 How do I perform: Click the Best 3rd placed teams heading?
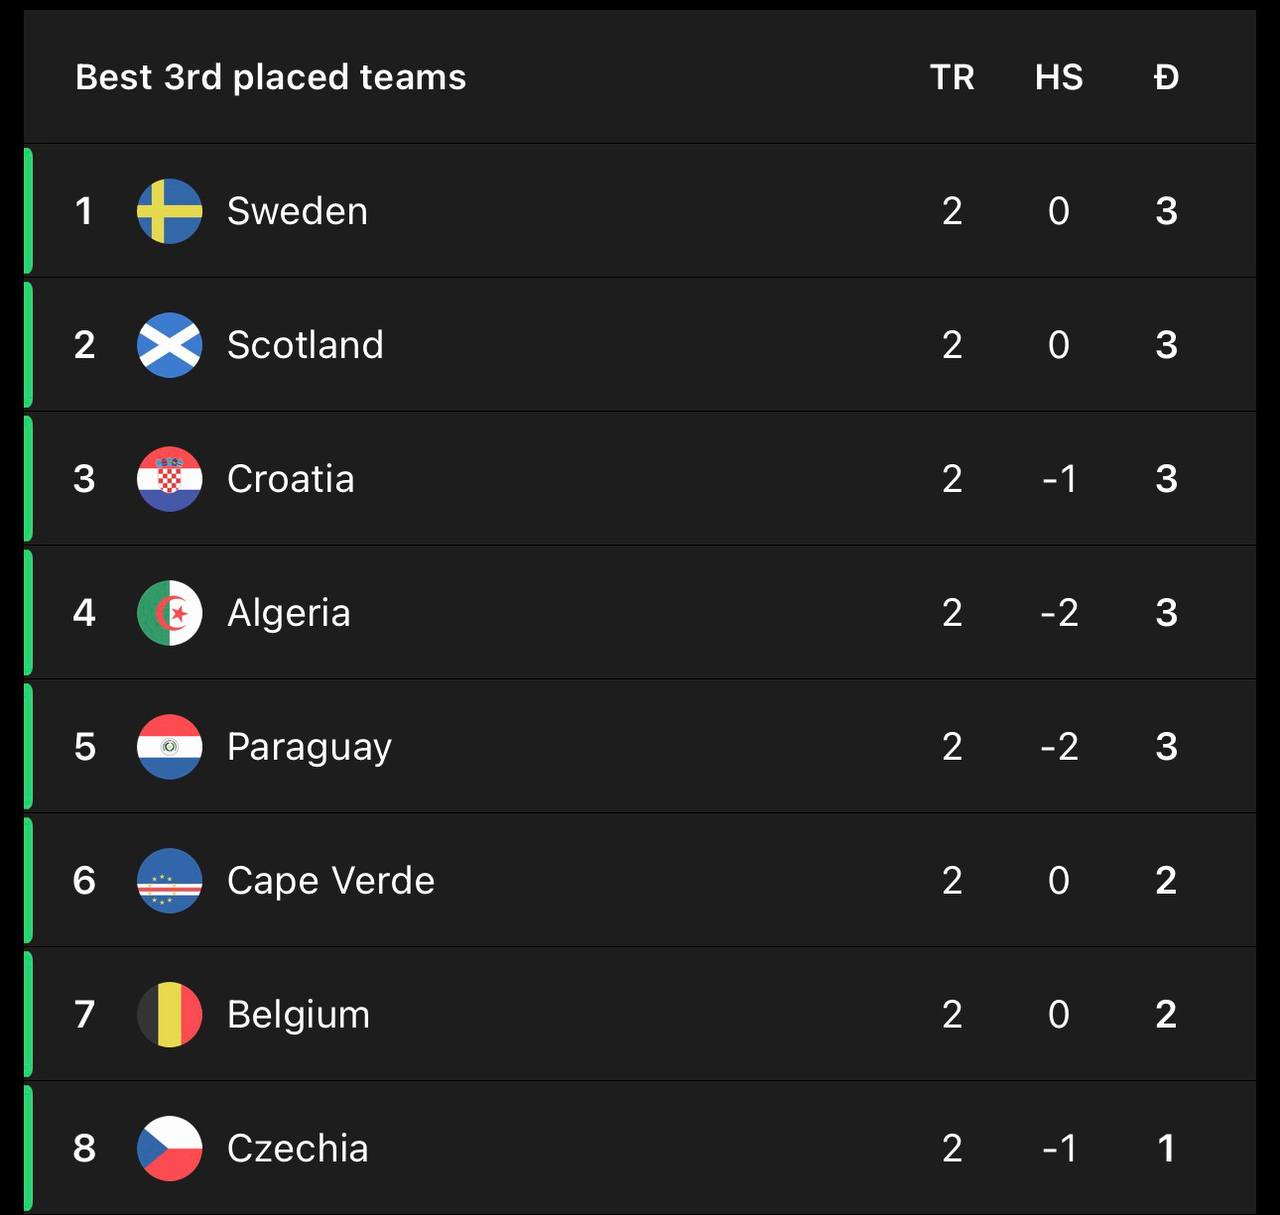click(271, 77)
